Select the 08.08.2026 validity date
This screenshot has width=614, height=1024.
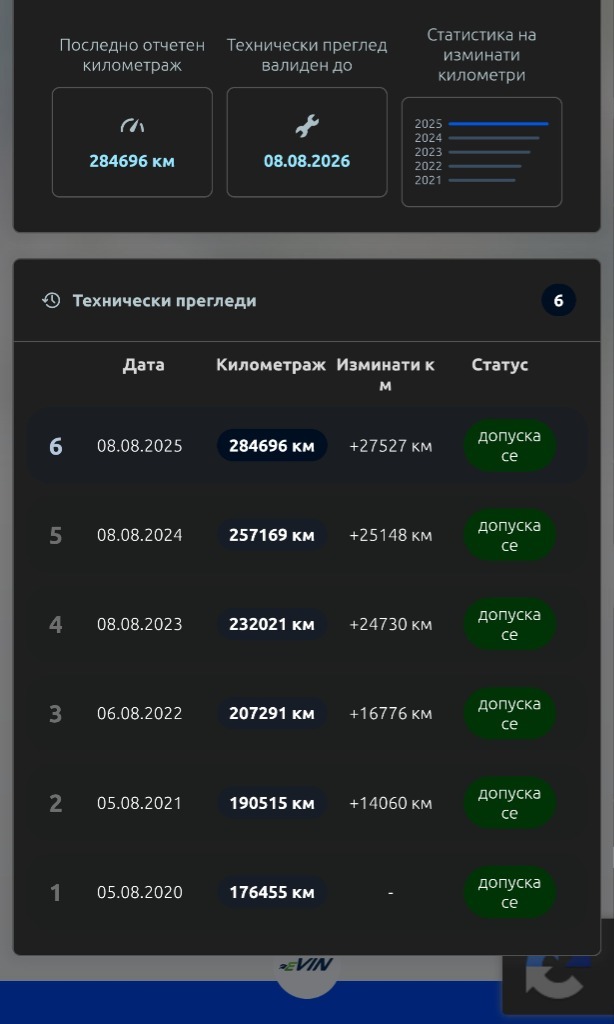(x=307, y=161)
